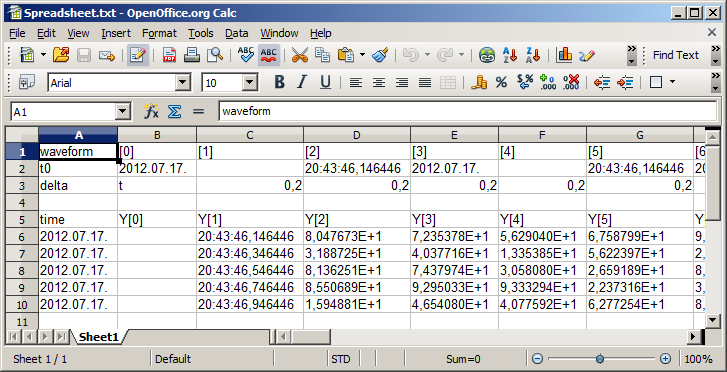Viewport: 727px width, 372px height.
Task: Click Sum sigma icon
Action: click(x=174, y=111)
